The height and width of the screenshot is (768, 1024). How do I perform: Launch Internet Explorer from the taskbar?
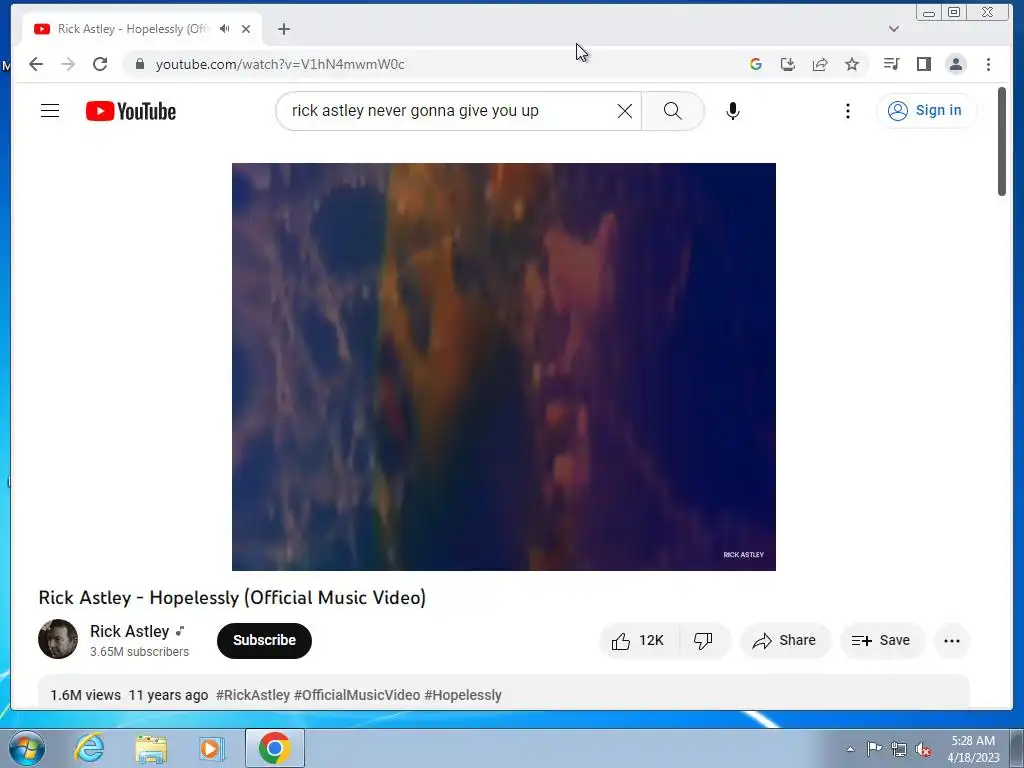point(89,748)
